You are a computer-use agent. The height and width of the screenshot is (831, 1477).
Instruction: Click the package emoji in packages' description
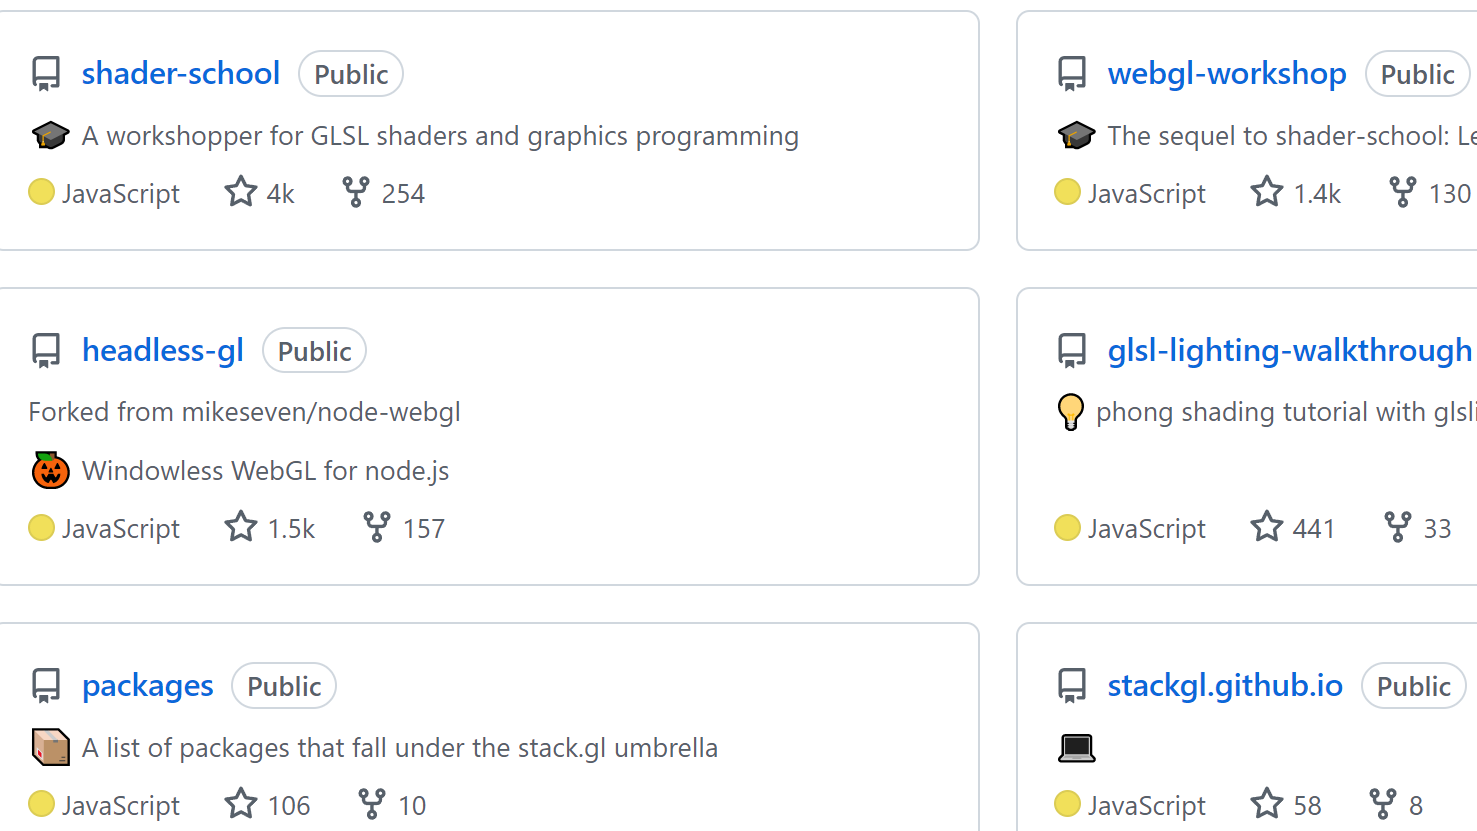[x=50, y=746]
